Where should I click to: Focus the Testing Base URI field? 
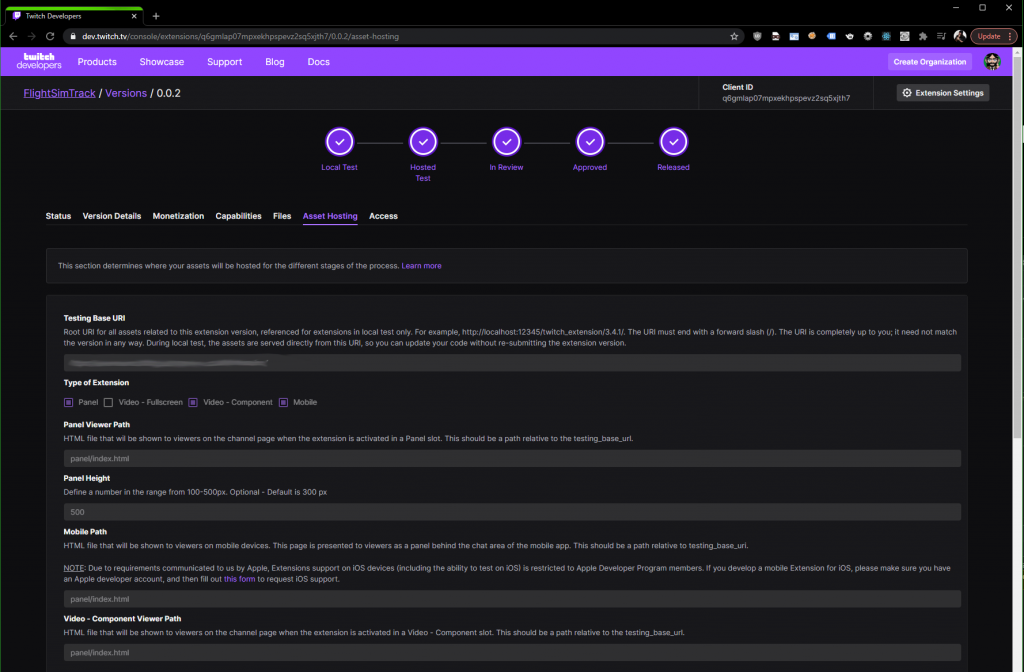[512, 362]
